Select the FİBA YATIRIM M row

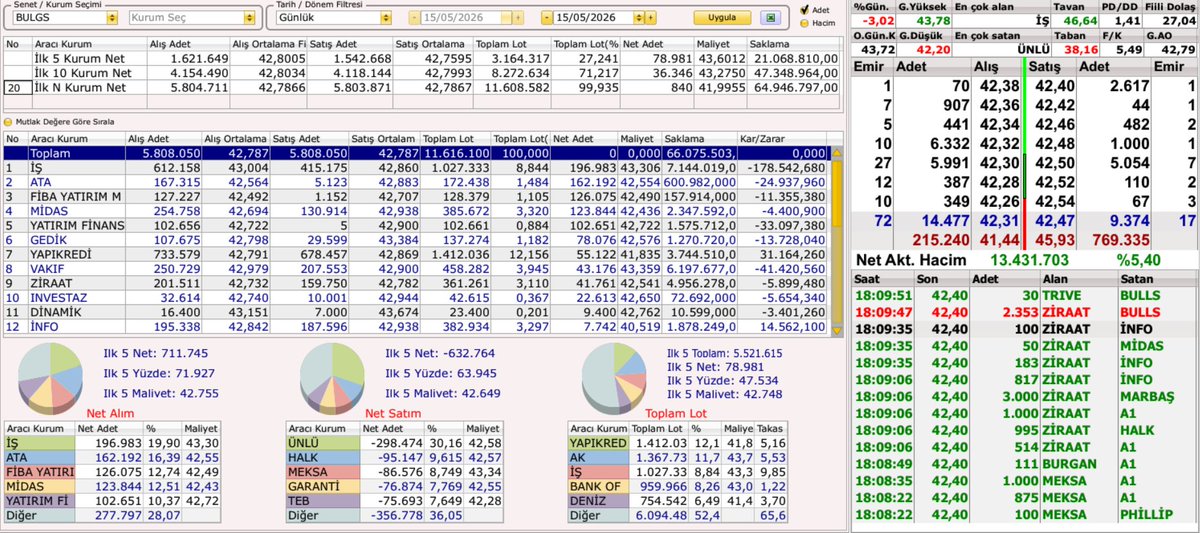417,197
